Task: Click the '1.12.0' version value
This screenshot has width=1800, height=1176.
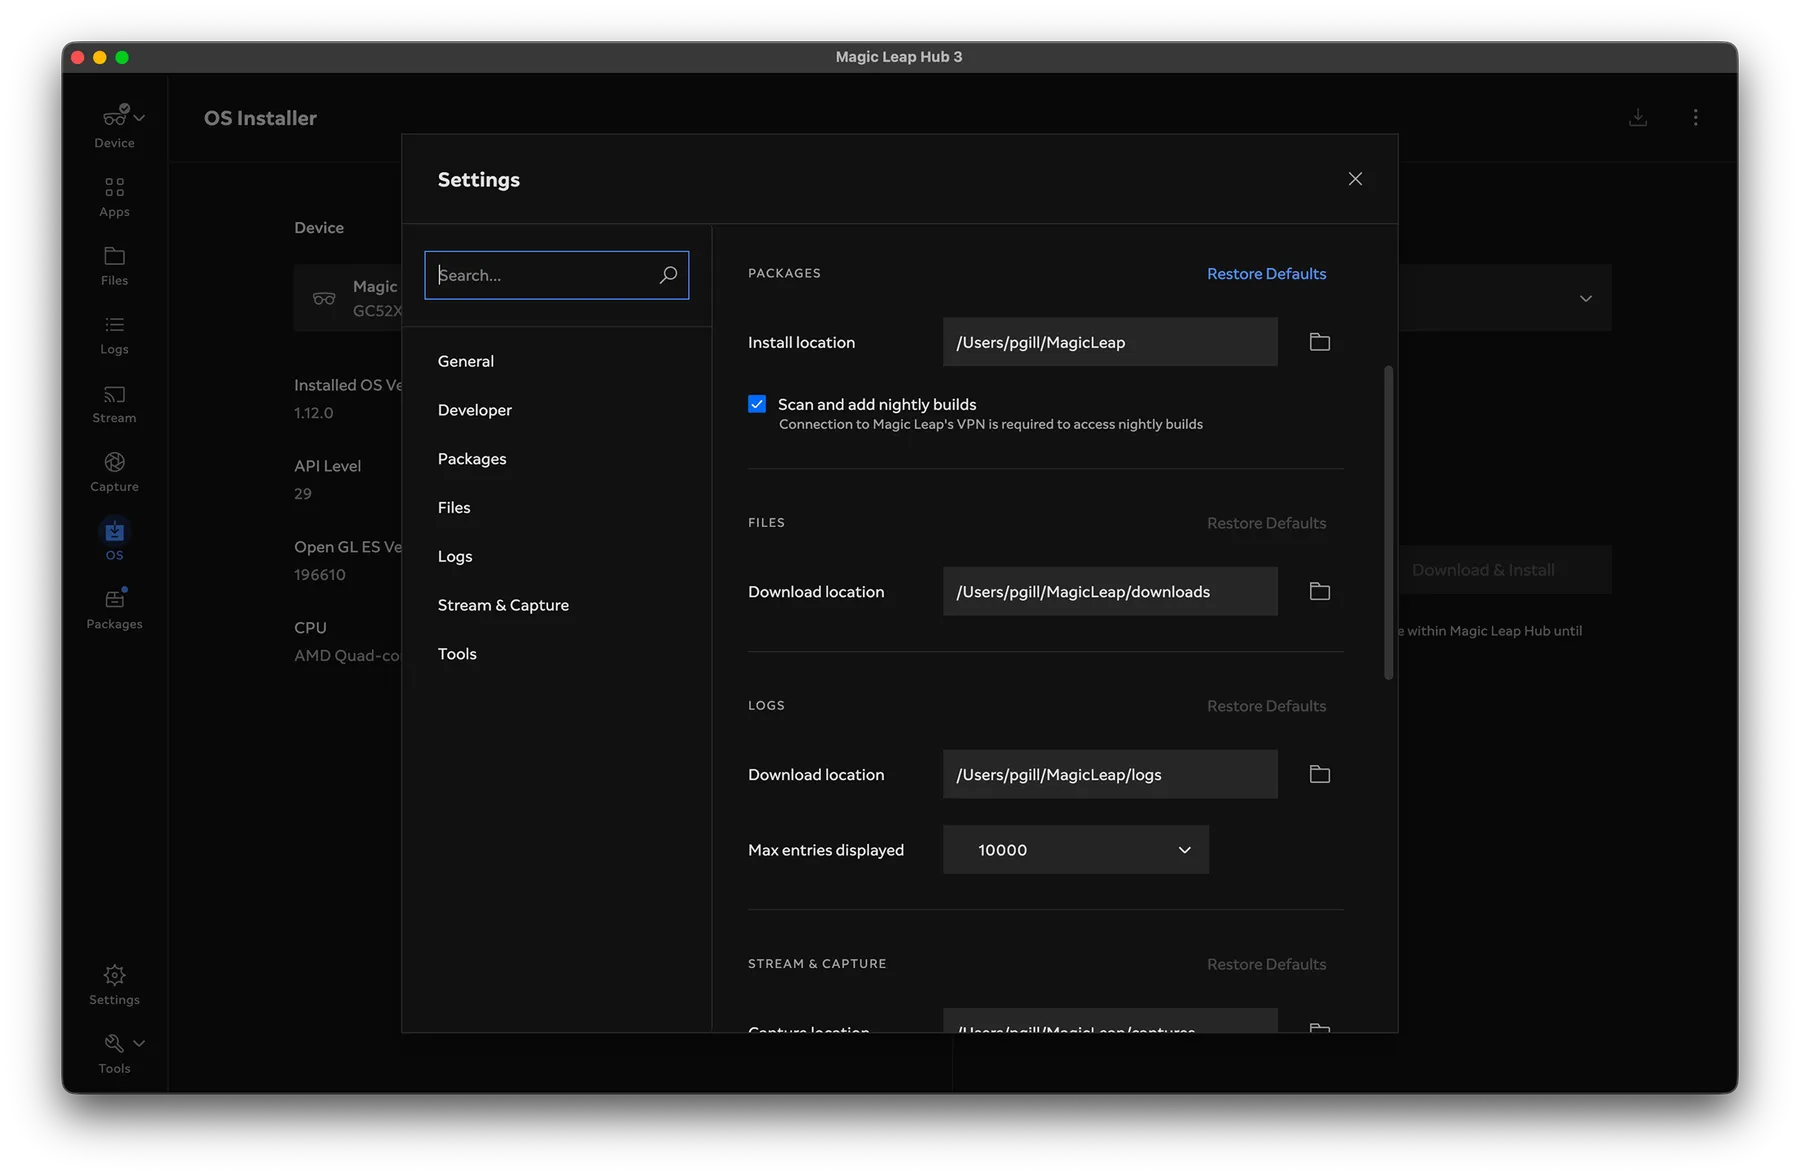Action: coord(314,413)
